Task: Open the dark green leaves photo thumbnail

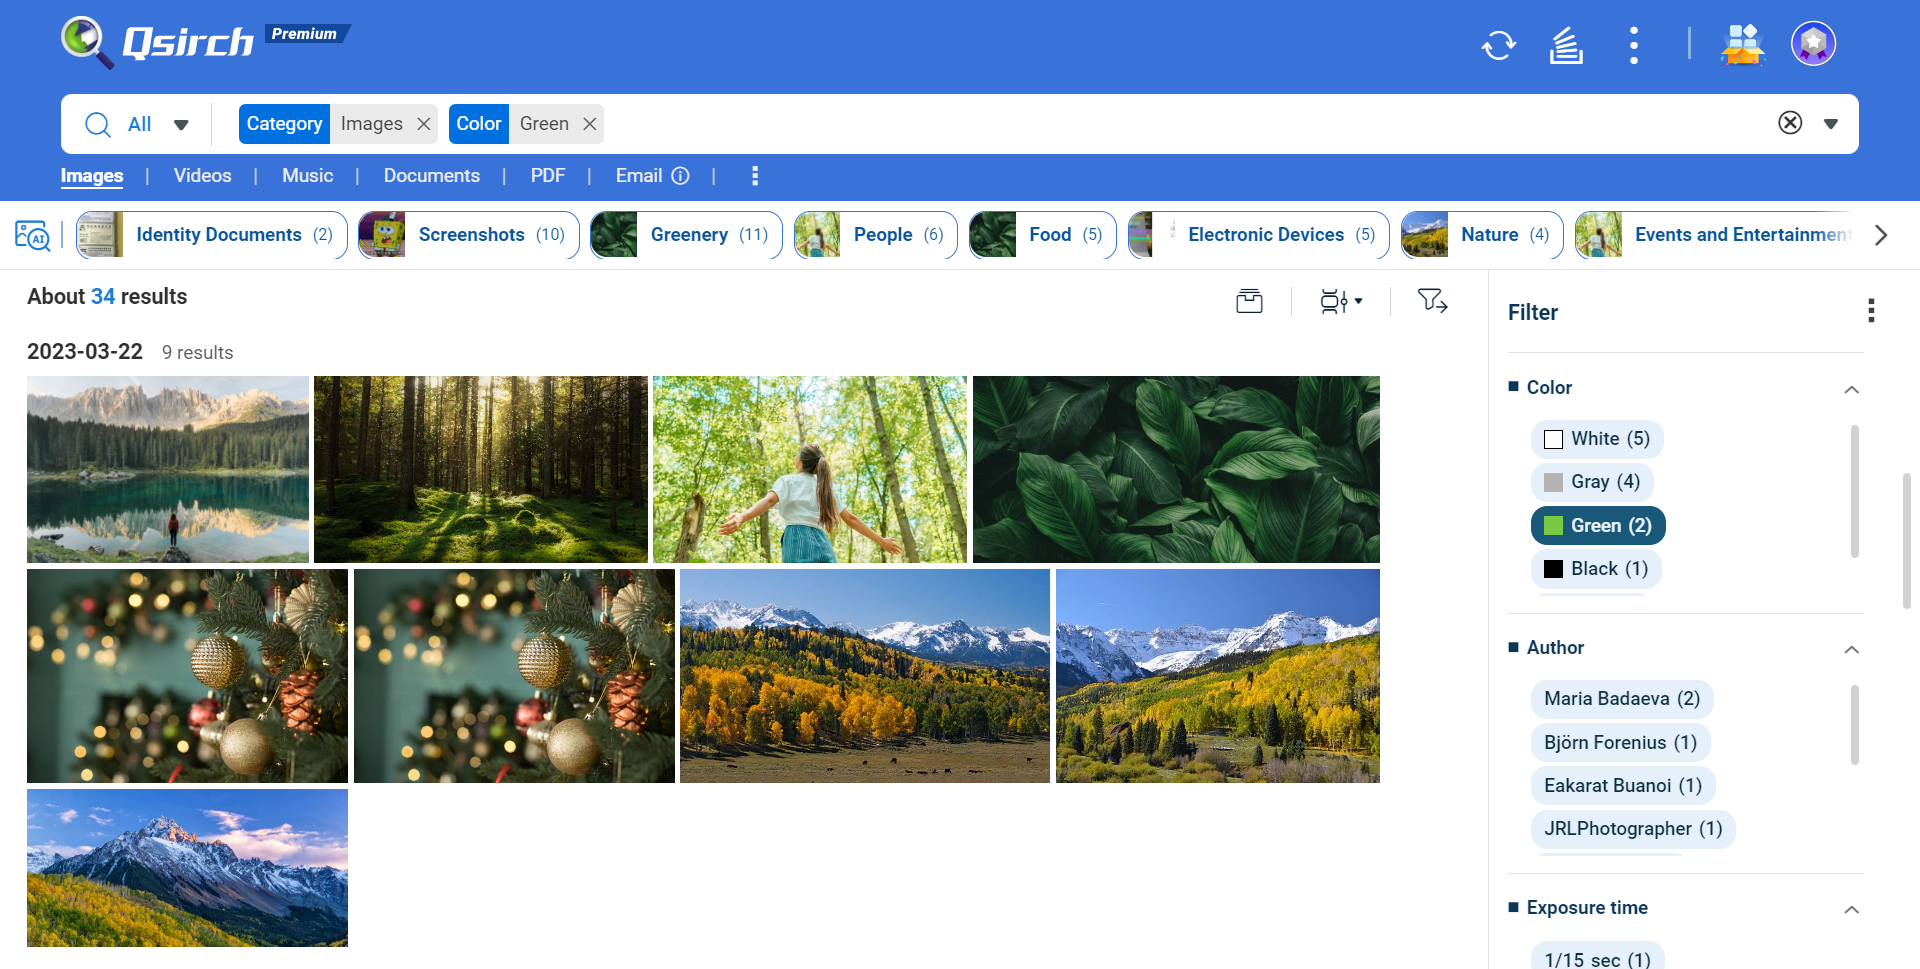Action: 1176,469
